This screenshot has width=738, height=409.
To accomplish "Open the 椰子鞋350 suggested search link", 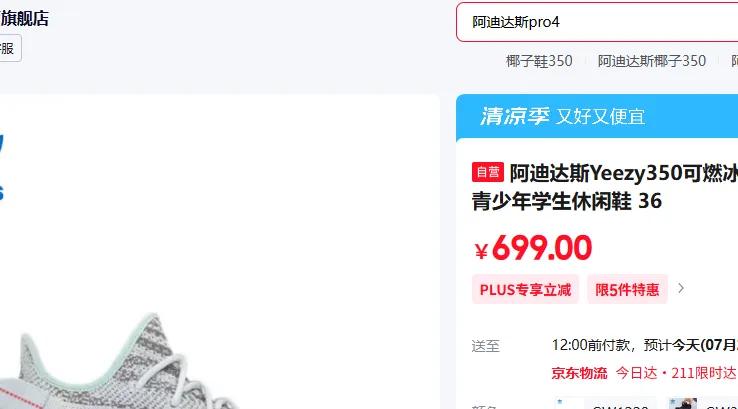I will click(539, 61).
